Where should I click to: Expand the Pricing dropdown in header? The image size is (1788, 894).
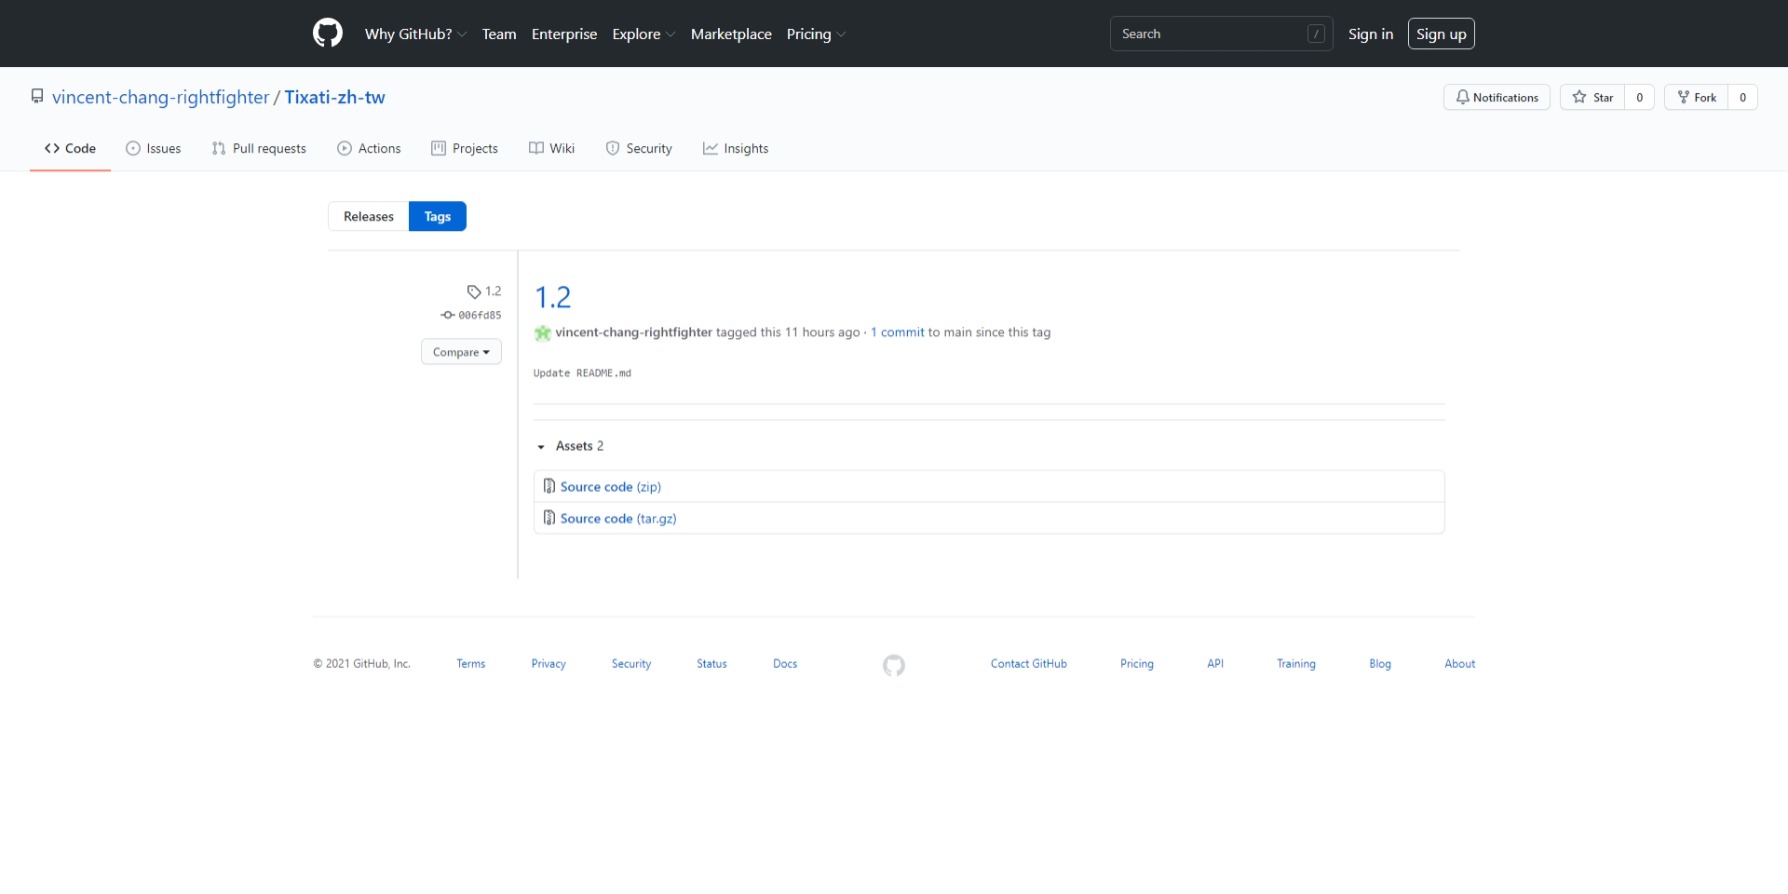[816, 34]
